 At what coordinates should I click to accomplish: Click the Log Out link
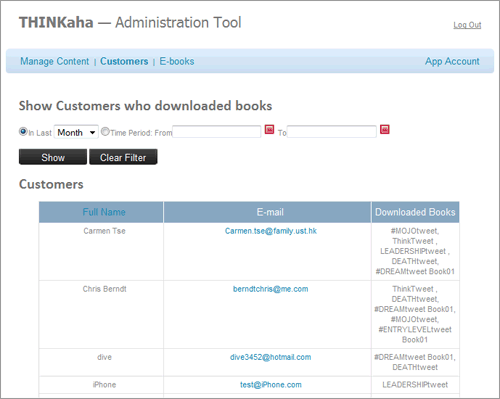pos(467,25)
